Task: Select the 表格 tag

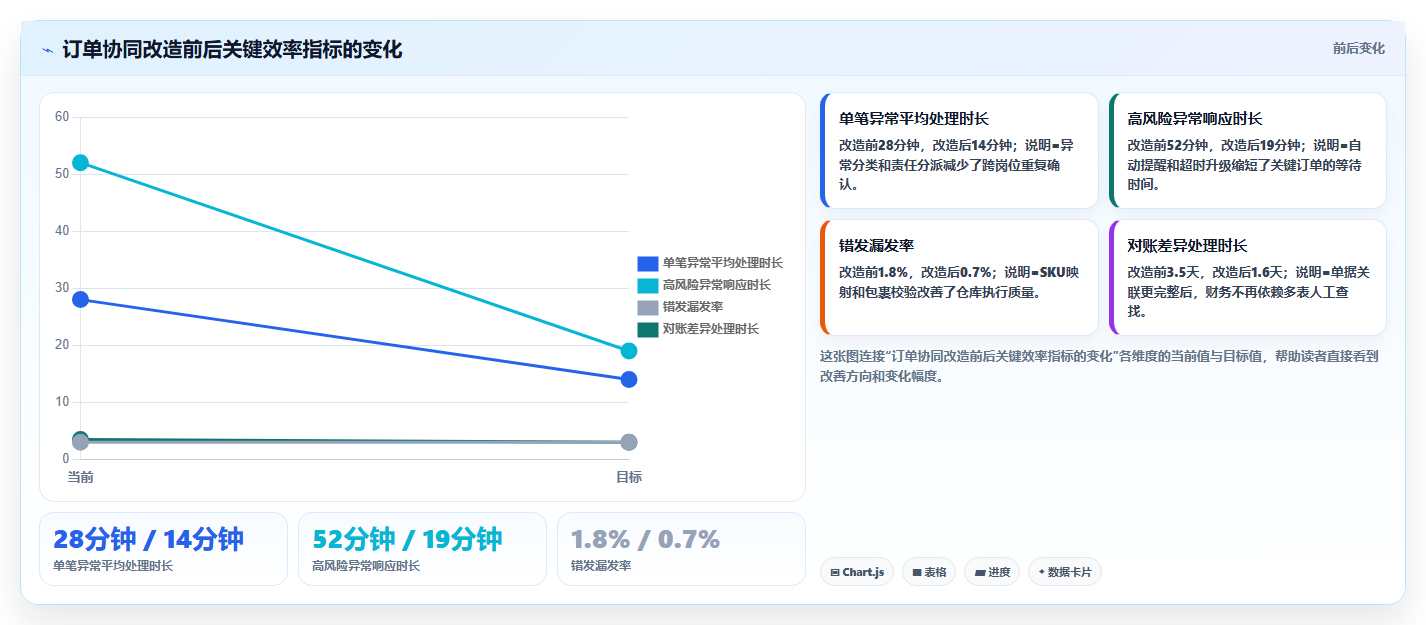Action: 929,572
